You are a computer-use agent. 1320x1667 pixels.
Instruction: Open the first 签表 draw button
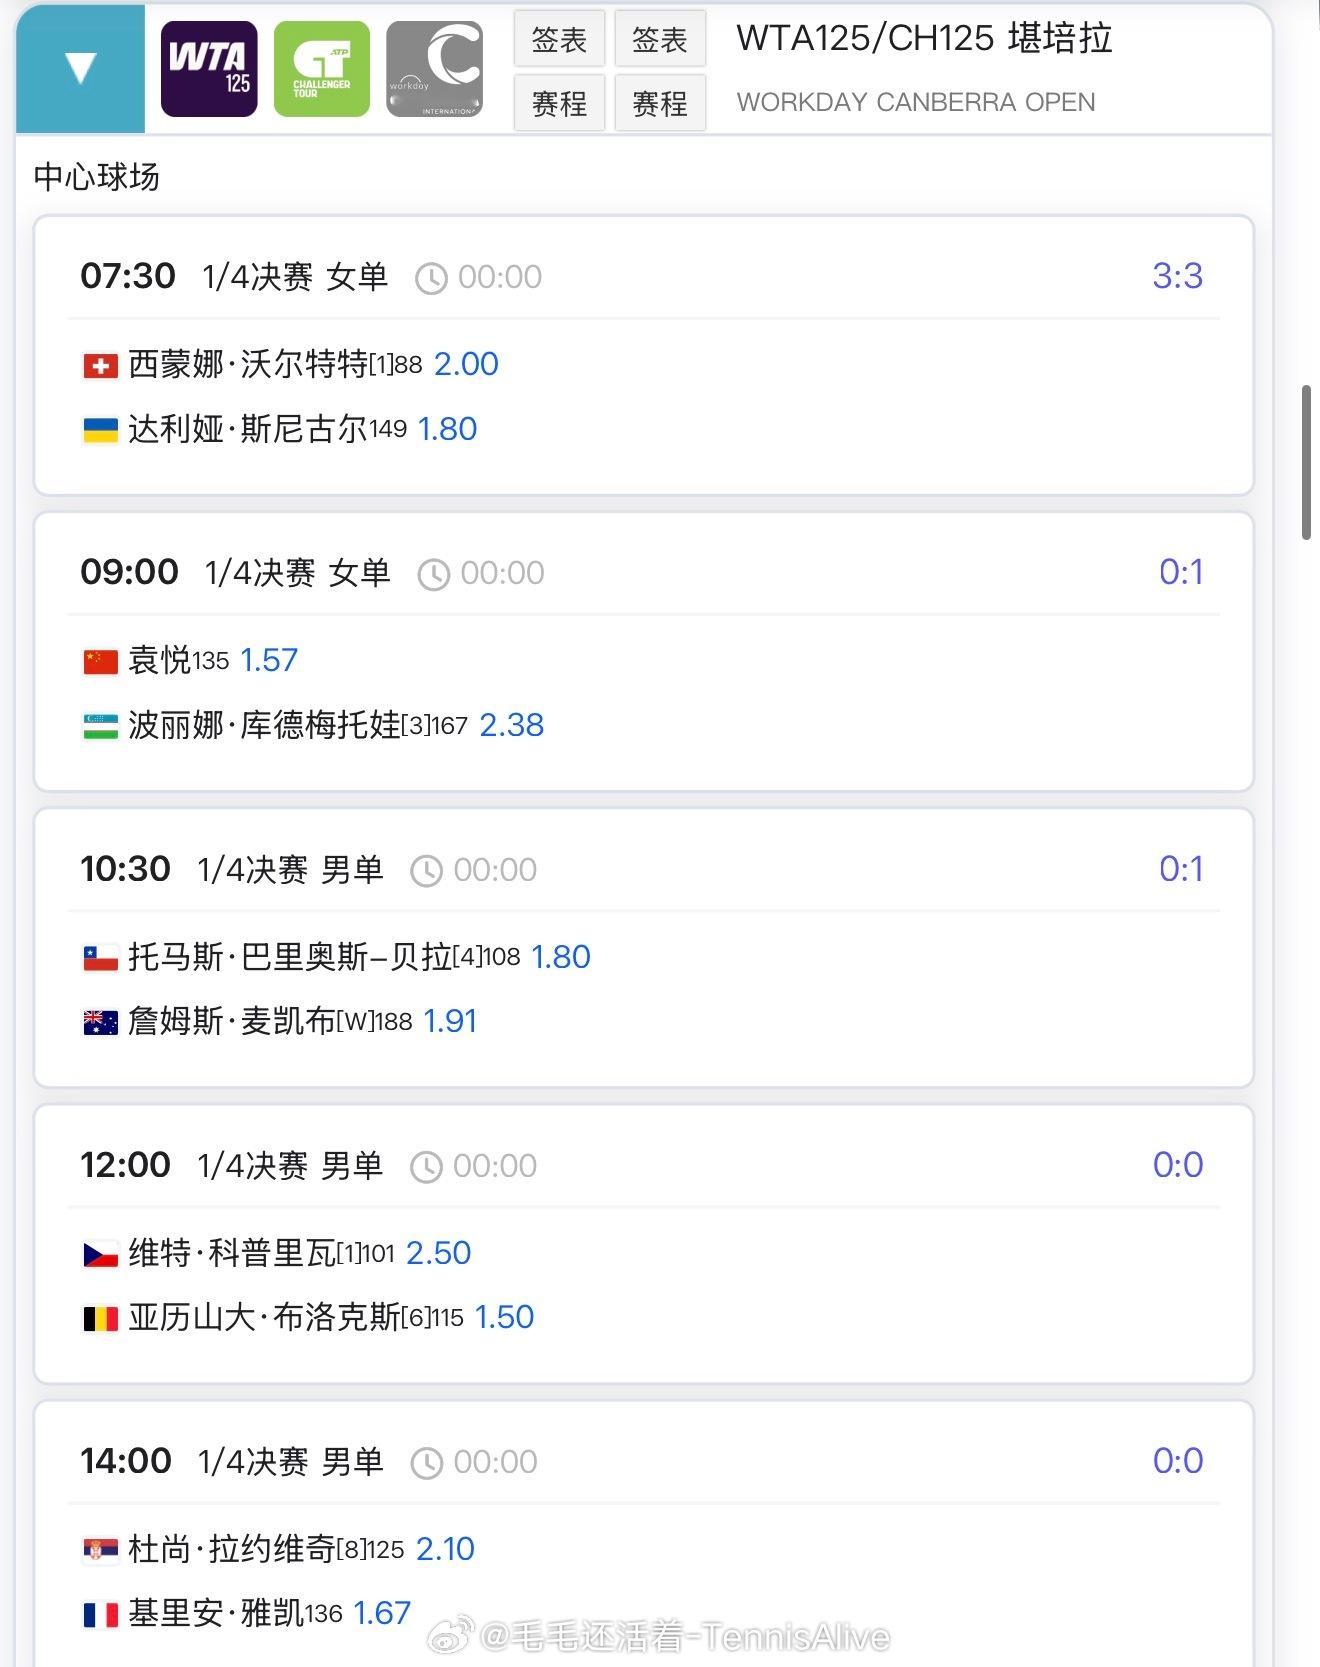(559, 40)
